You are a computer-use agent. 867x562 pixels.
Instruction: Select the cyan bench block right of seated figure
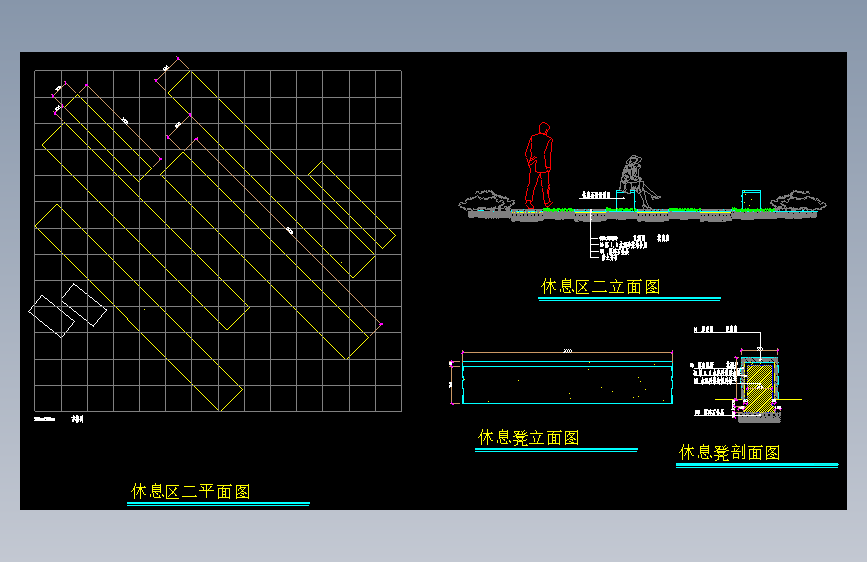click(751, 200)
